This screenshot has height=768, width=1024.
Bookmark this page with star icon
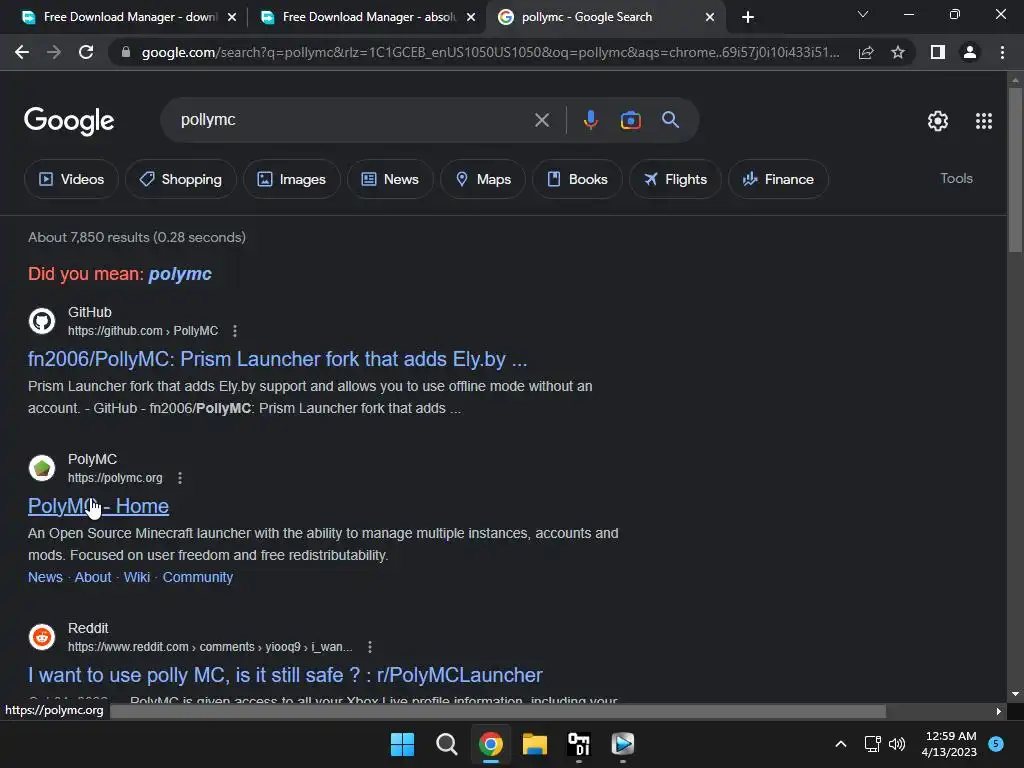[x=898, y=52]
